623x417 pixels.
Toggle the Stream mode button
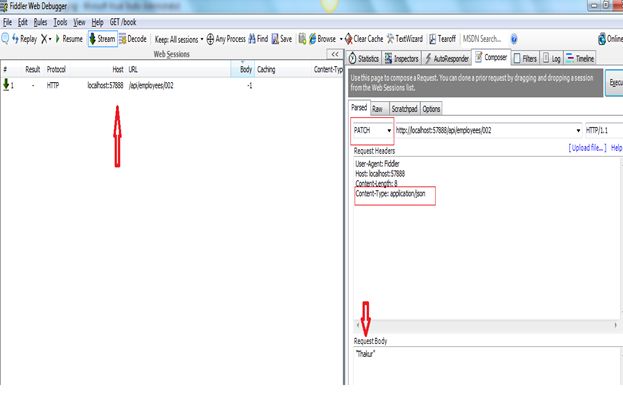click(x=103, y=39)
